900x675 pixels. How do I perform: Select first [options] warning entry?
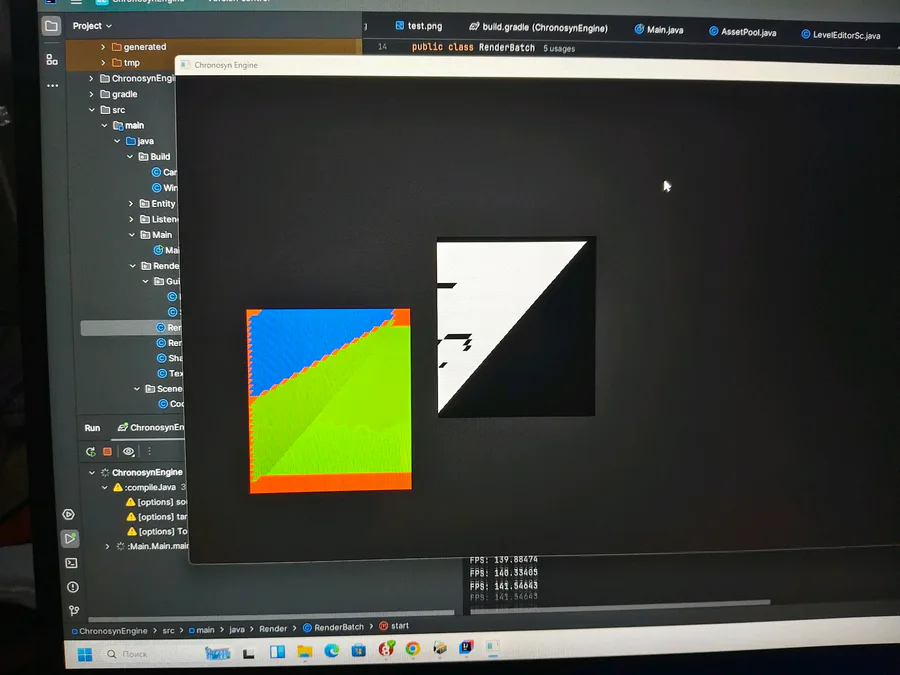tap(156, 502)
